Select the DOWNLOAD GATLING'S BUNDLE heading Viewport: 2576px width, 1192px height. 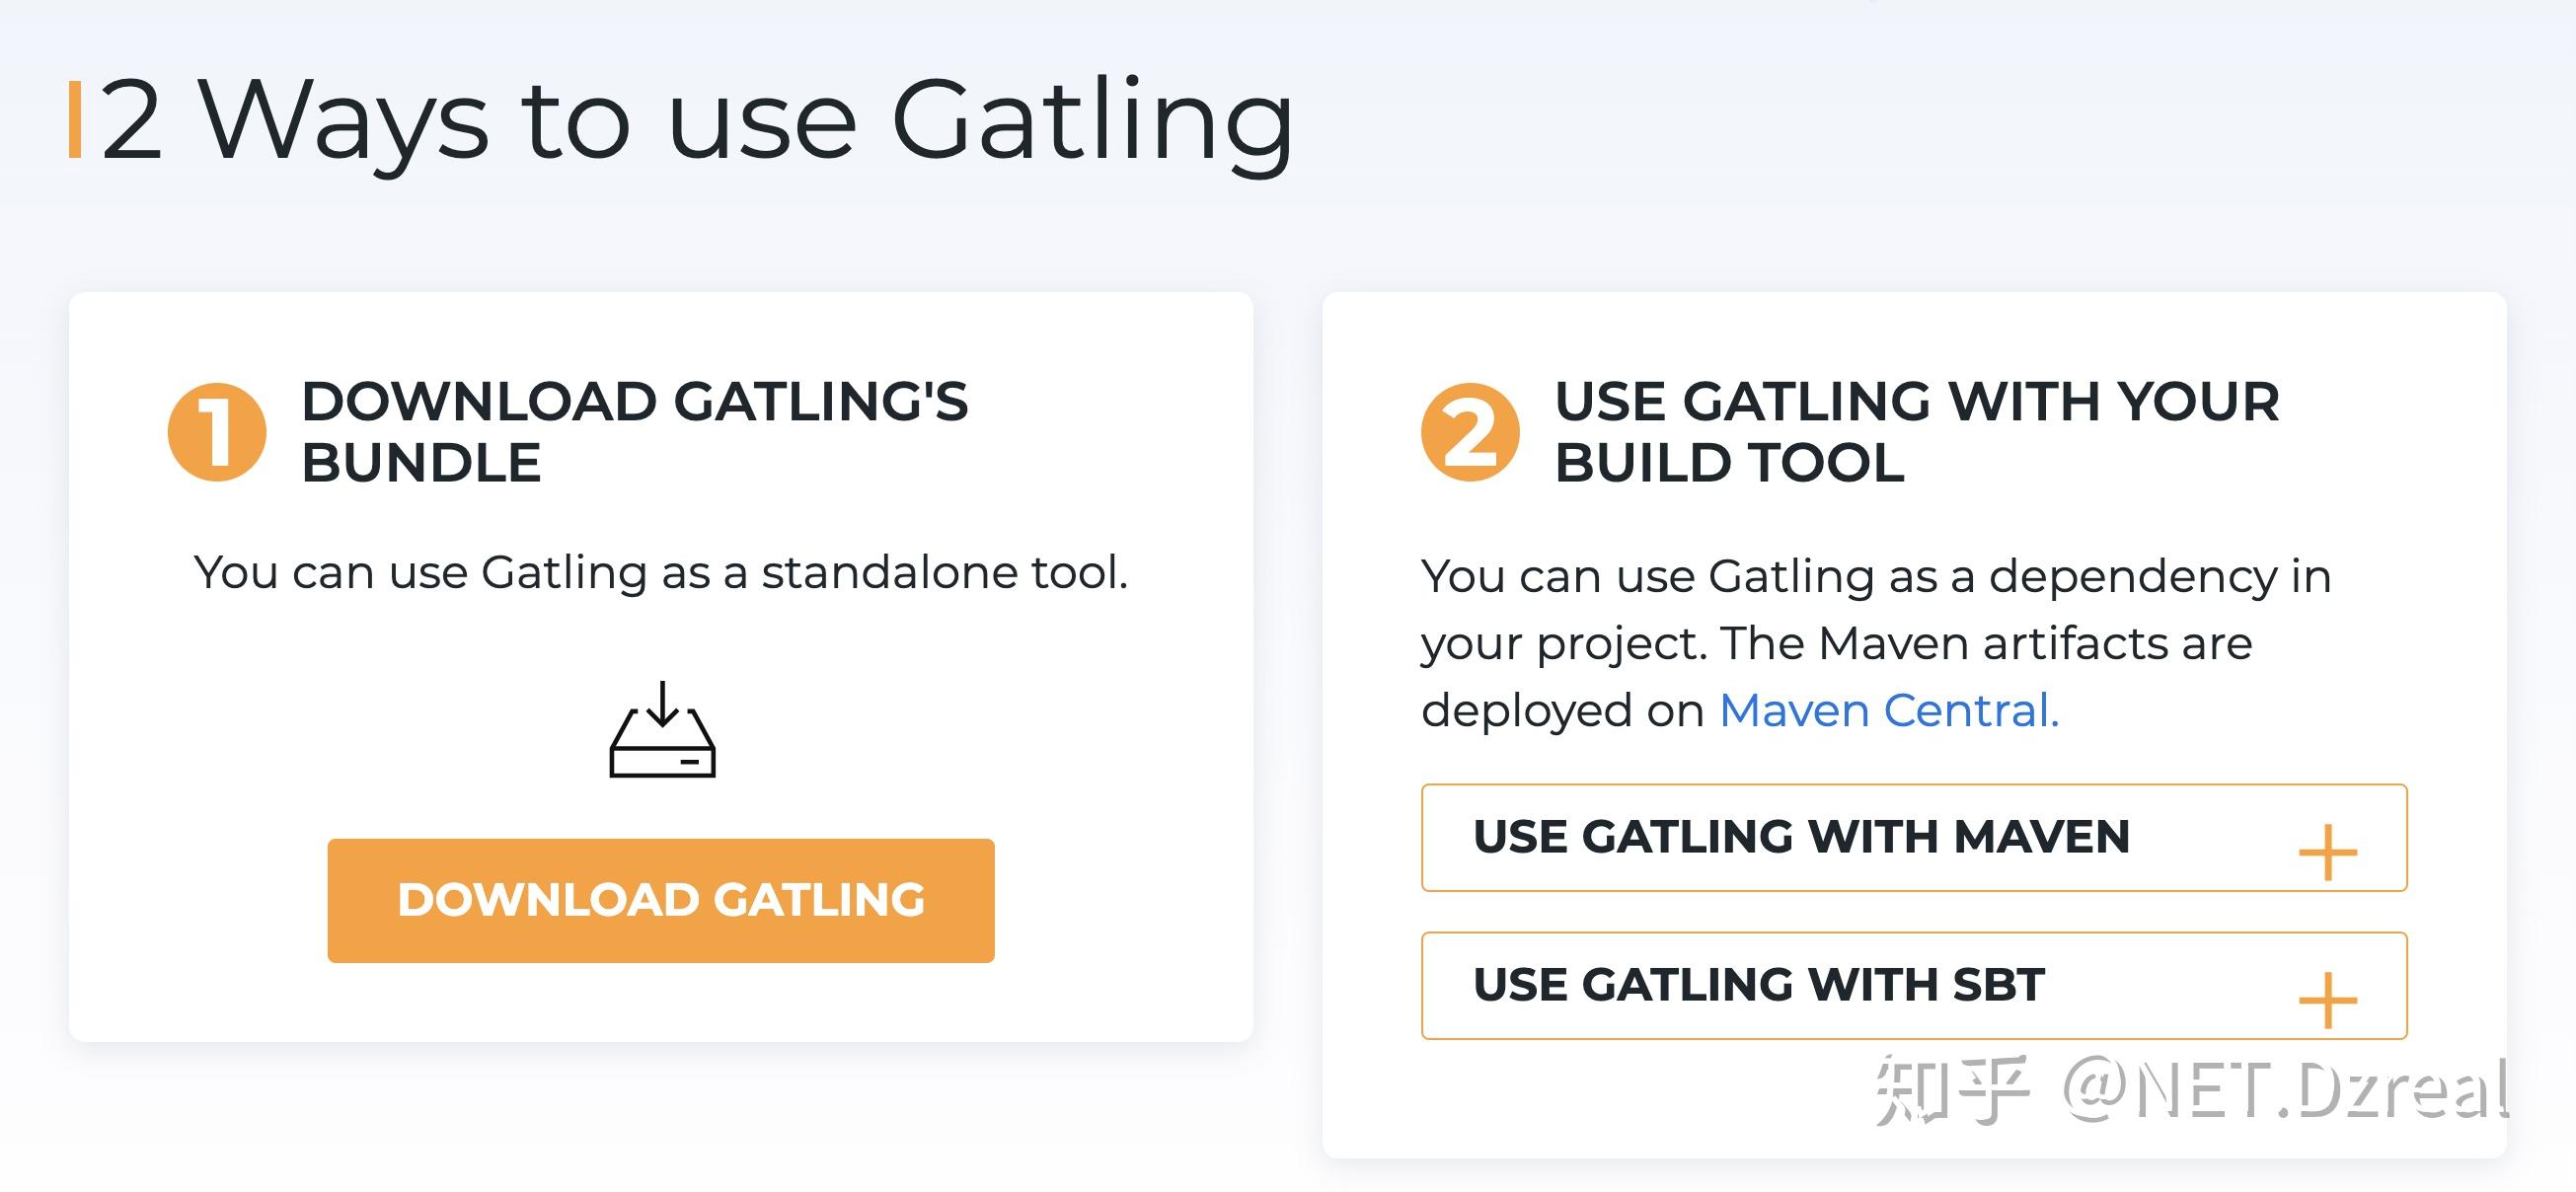[635, 432]
